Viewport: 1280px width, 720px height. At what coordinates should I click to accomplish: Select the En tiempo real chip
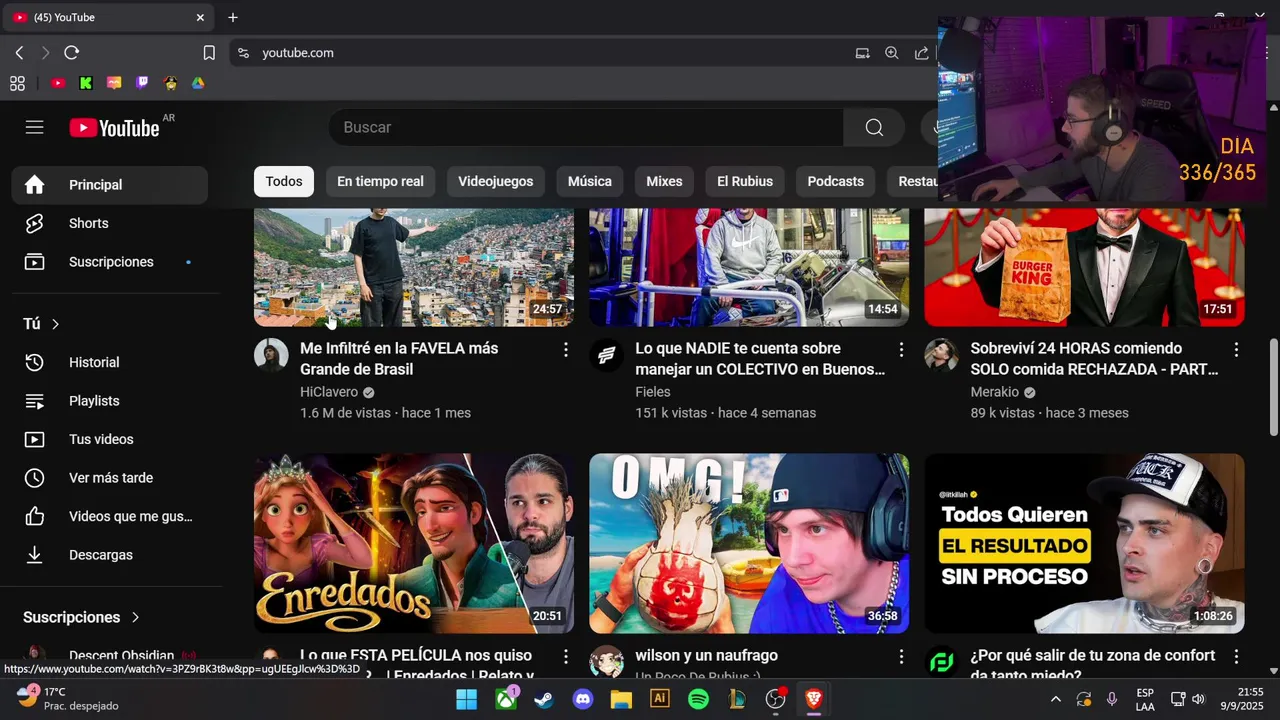[x=380, y=181]
